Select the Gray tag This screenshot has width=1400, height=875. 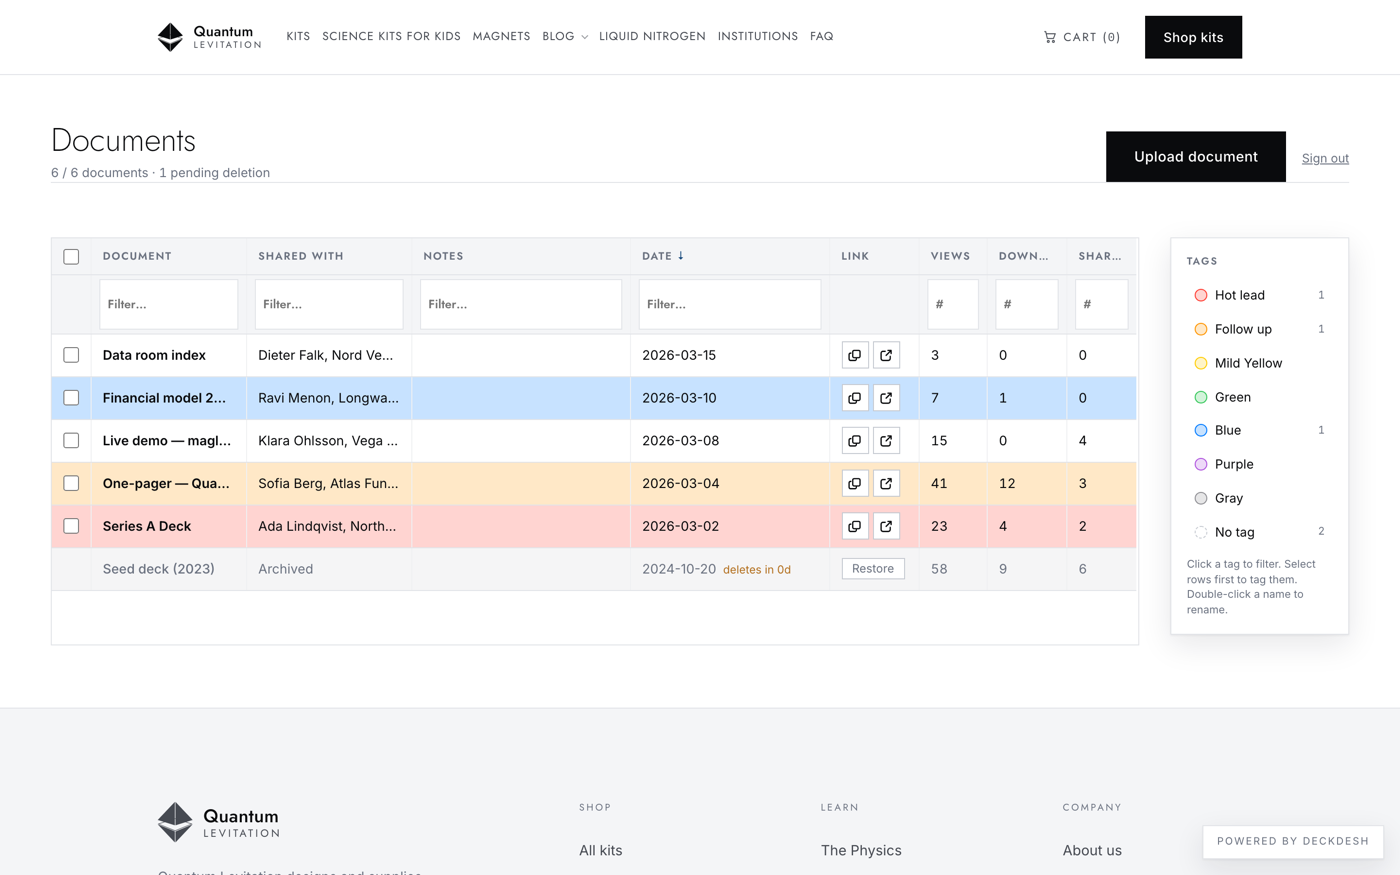coord(1259,498)
